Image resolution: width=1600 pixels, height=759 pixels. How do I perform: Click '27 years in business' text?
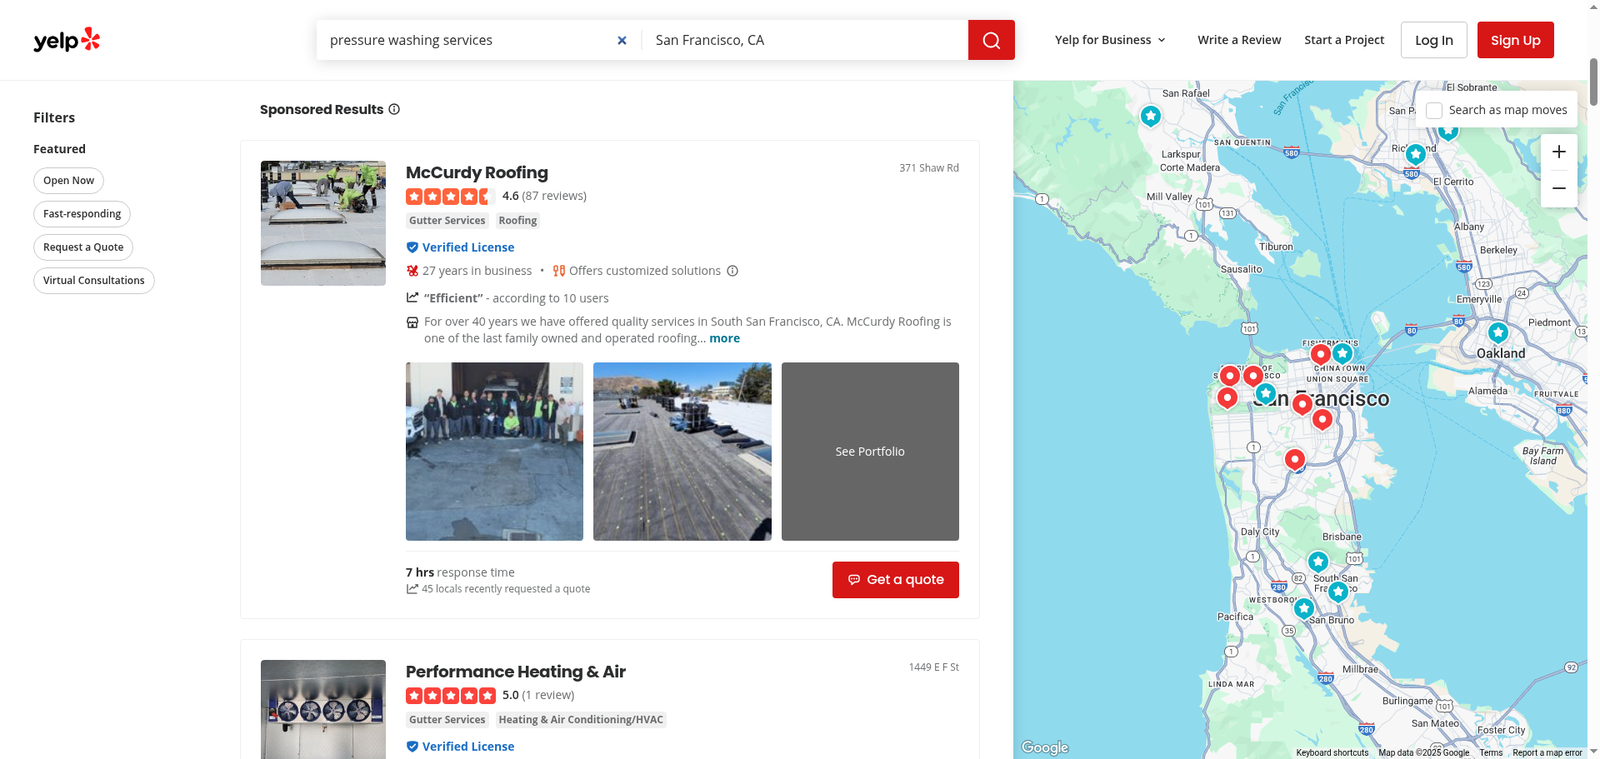coord(477,271)
